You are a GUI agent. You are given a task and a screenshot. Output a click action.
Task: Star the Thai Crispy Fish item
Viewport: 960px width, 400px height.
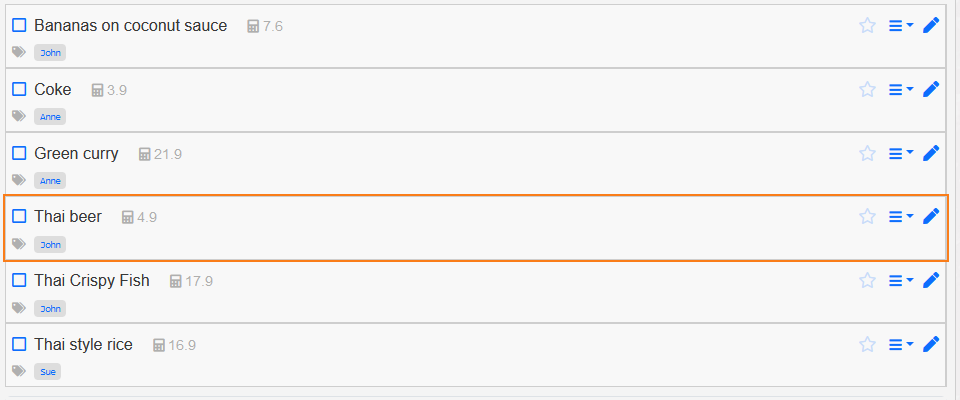click(x=867, y=280)
